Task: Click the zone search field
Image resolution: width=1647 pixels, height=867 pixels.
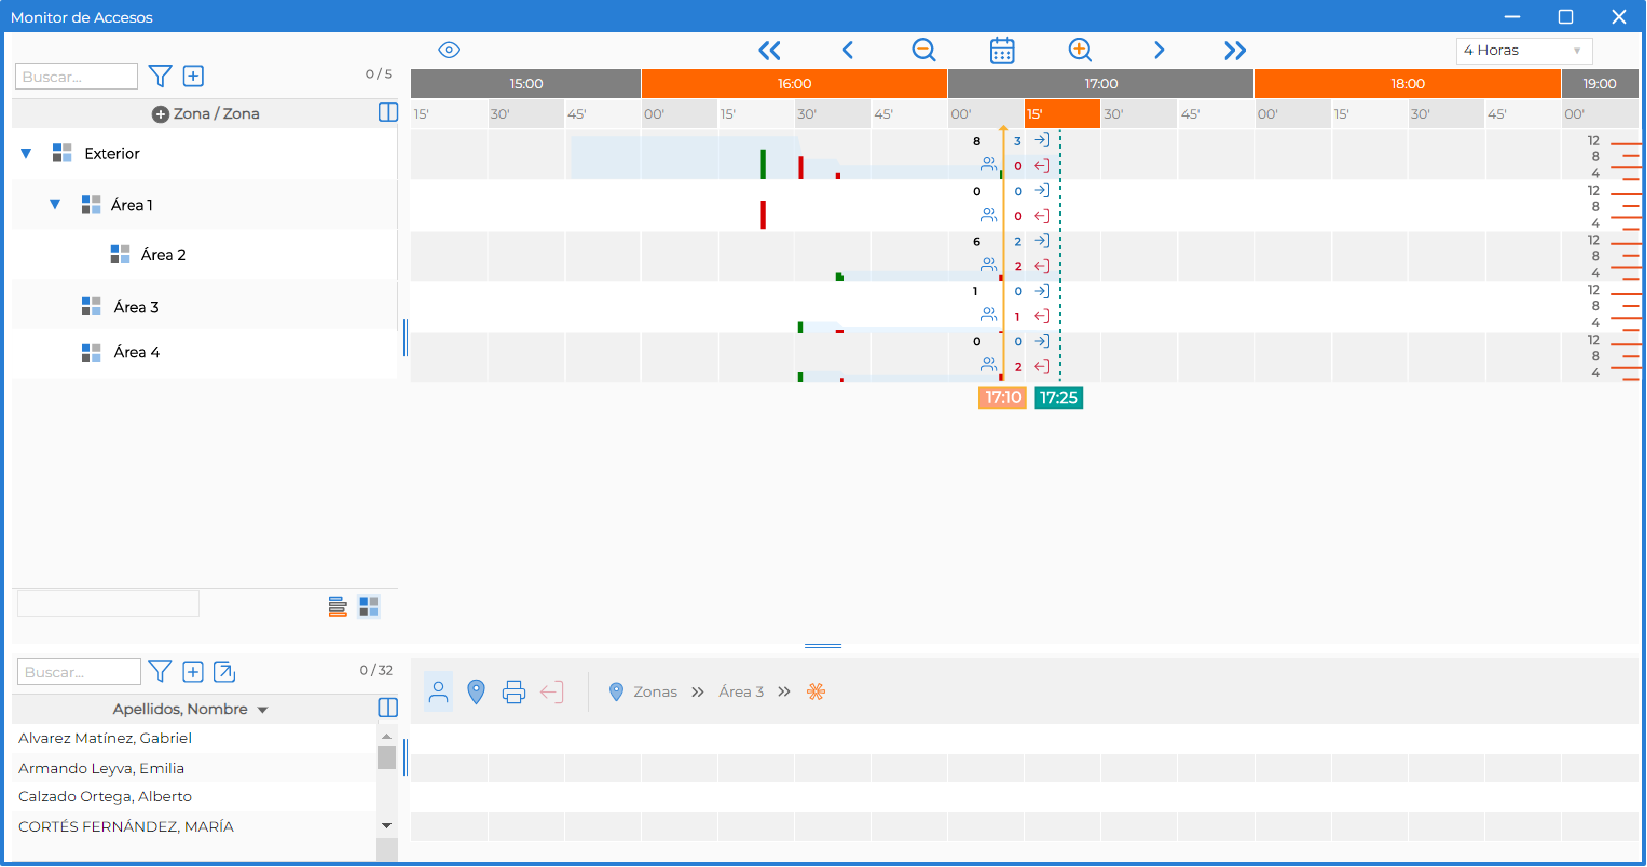Action: click(76, 76)
